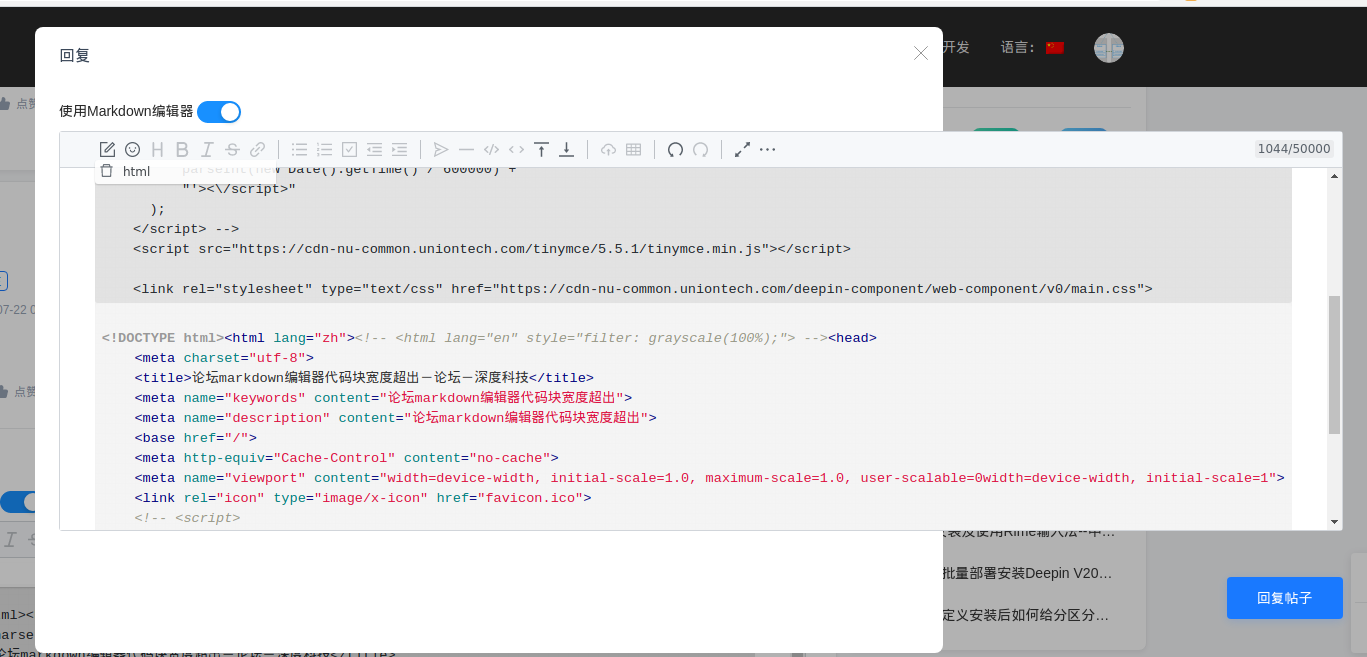Click the emoji smiley icon in toolbar

(132, 150)
